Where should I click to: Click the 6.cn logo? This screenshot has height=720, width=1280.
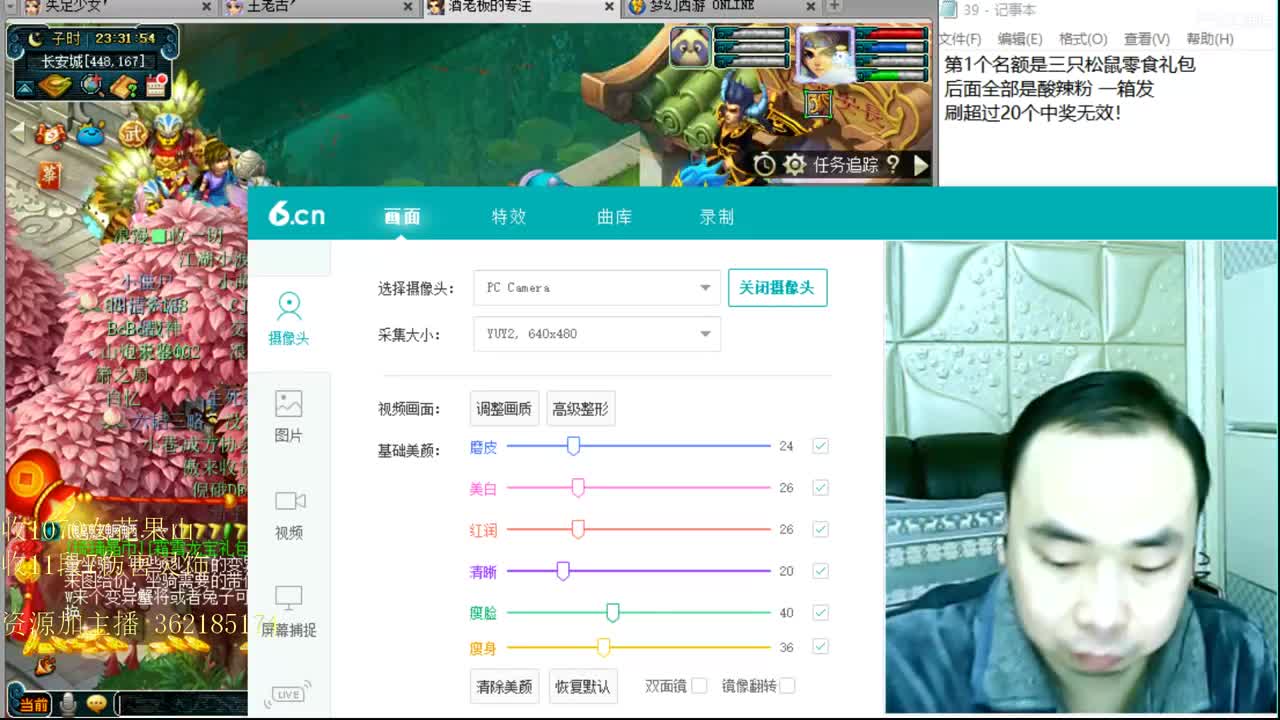coord(296,214)
